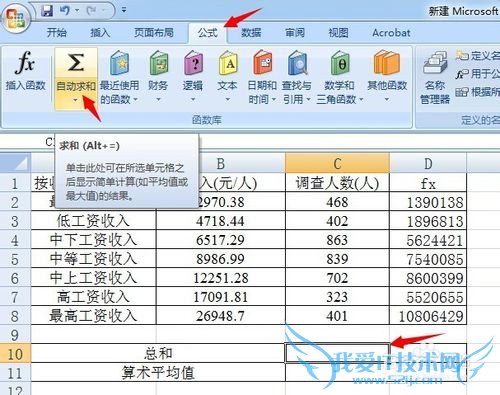Viewport: 500px width, 395px height.
Task: Open 日期和时间 functions icon
Action: click(263, 62)
